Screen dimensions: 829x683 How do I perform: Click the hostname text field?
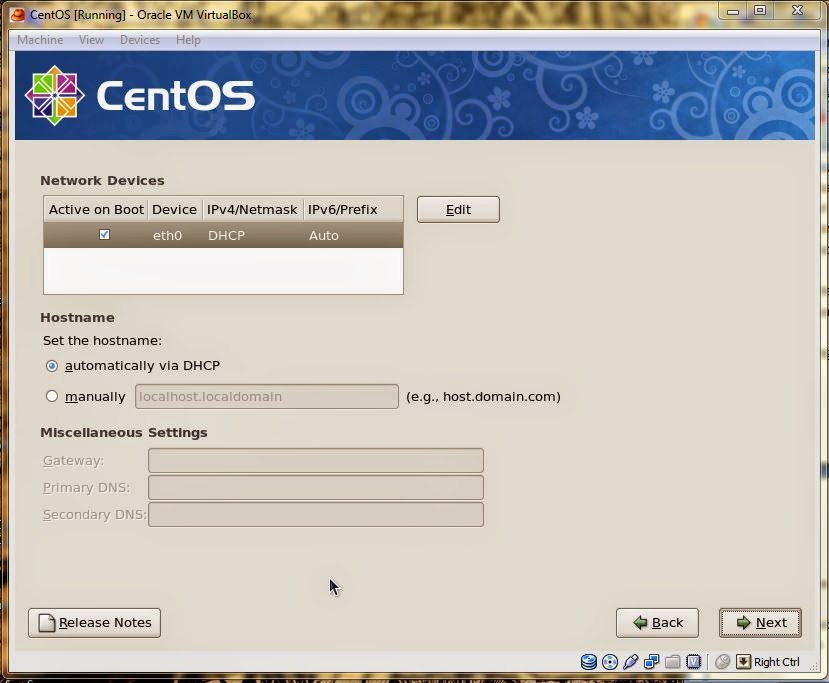tap(267, 396)
